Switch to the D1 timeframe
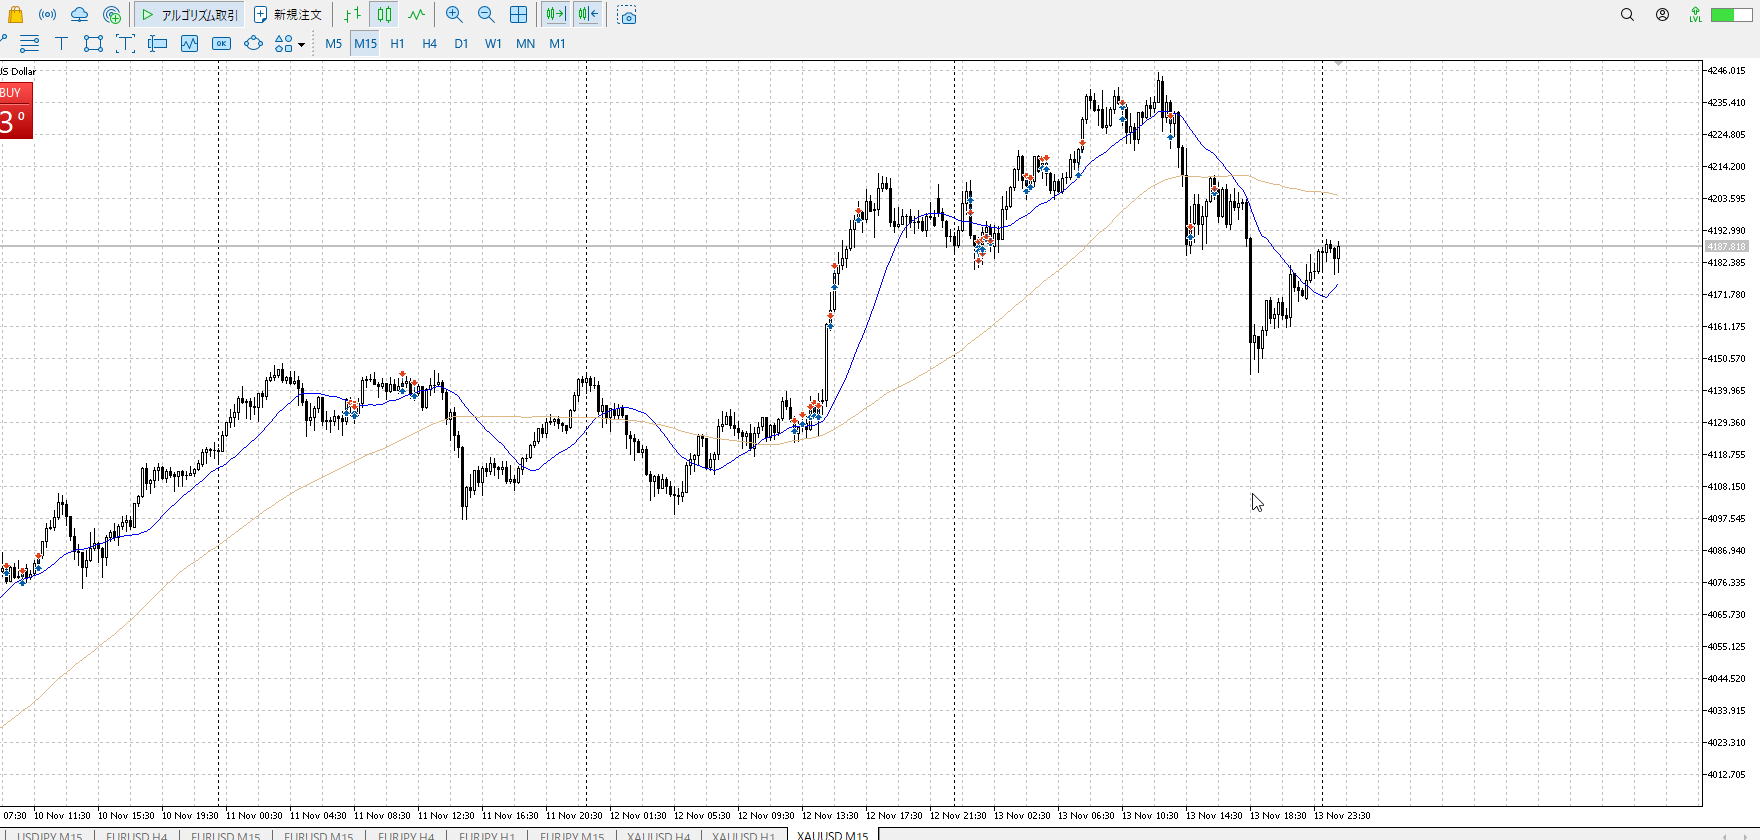1760x840 pixels. (x=461, y=44)
